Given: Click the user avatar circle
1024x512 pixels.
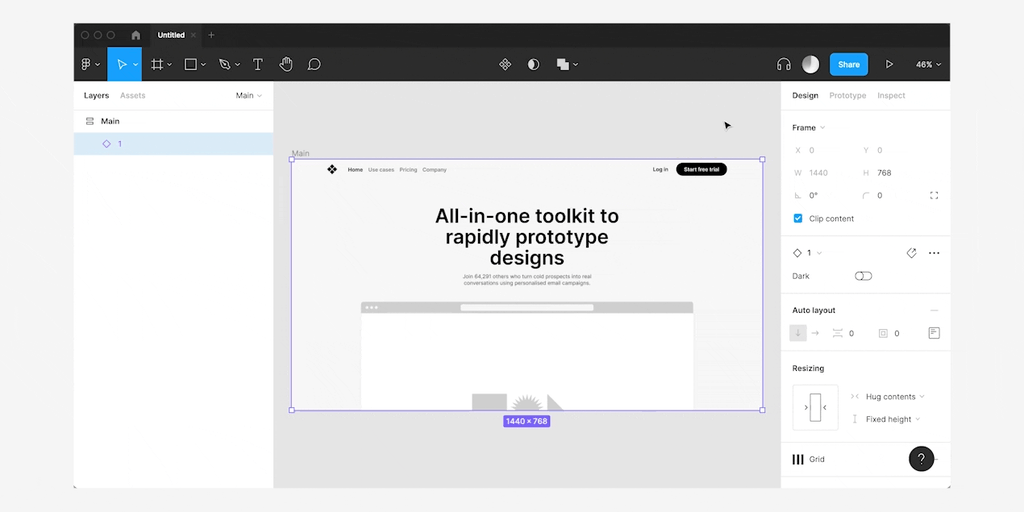Looking at the screenshot, I should 810,64.
